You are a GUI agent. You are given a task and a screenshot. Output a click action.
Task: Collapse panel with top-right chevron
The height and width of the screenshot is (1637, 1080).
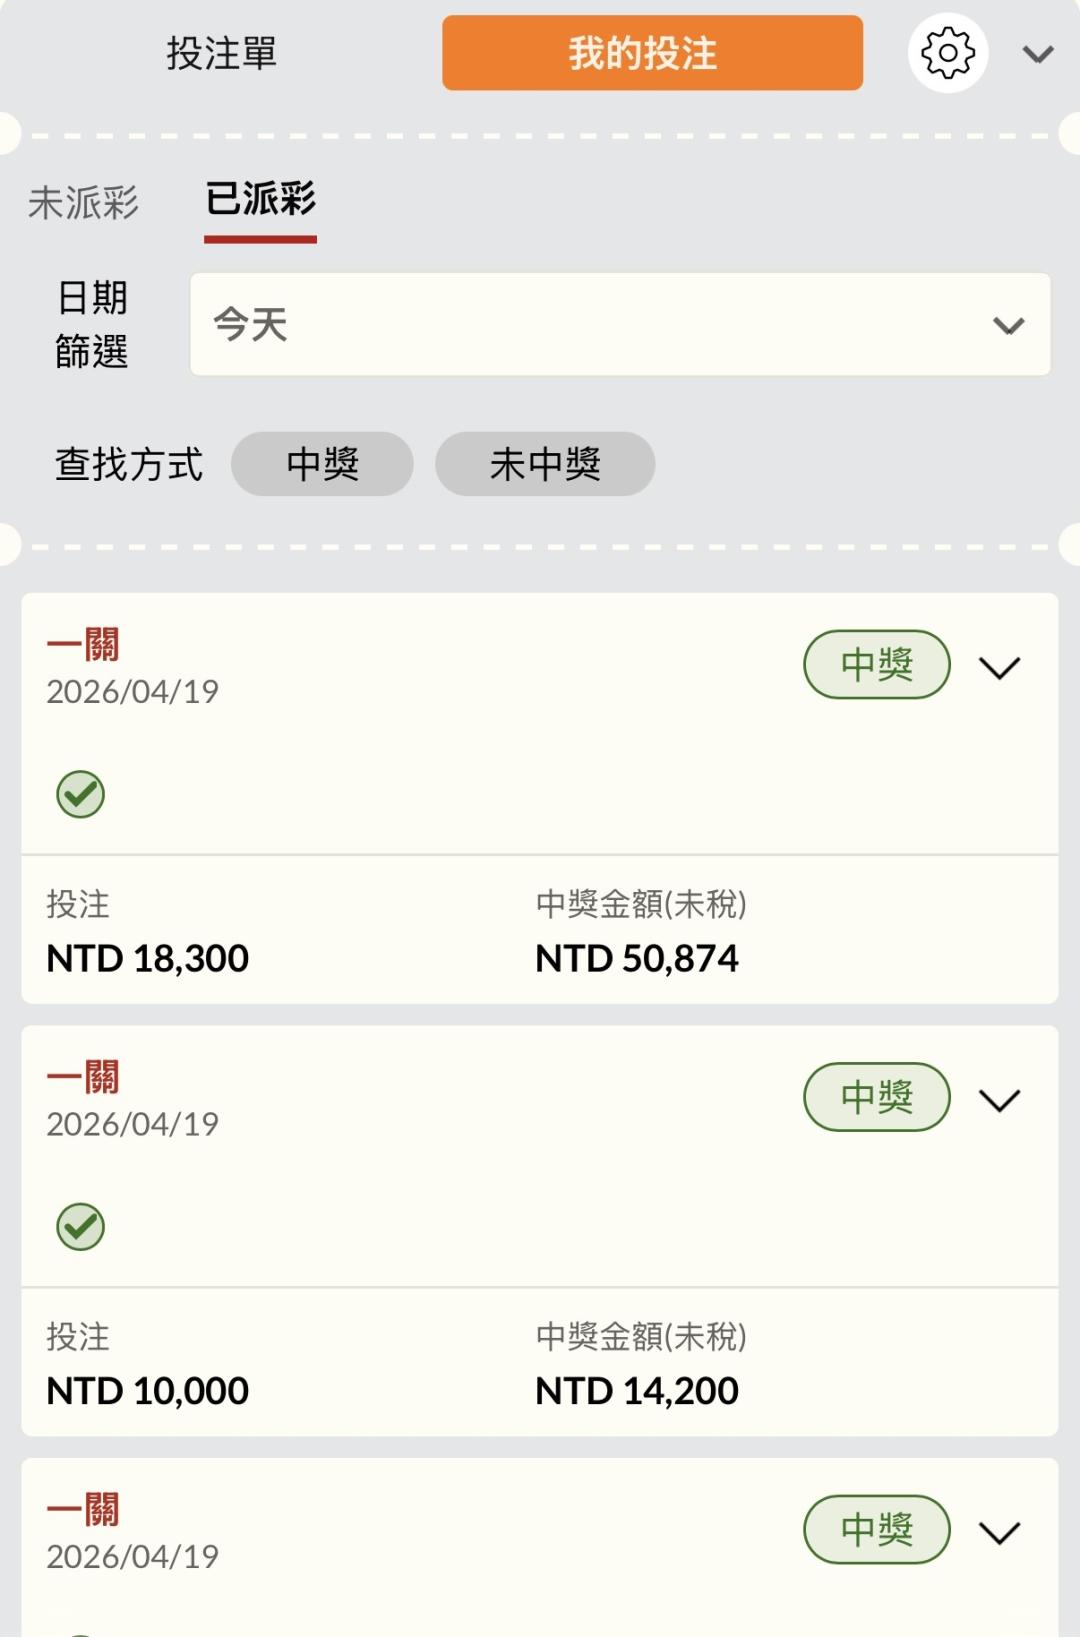pyautogui.click(x=1038, y=54)
